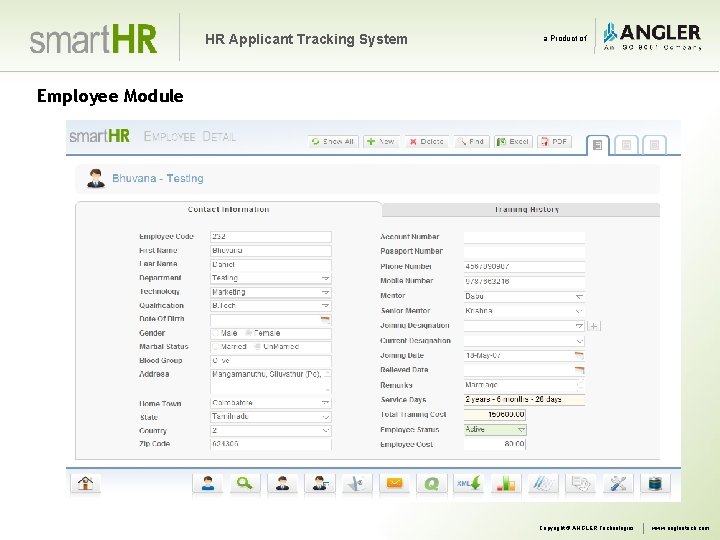The image size is (720, 540).
Task: Click the chat bubbles icon in bottom toolbar
Action: point(580,484)
